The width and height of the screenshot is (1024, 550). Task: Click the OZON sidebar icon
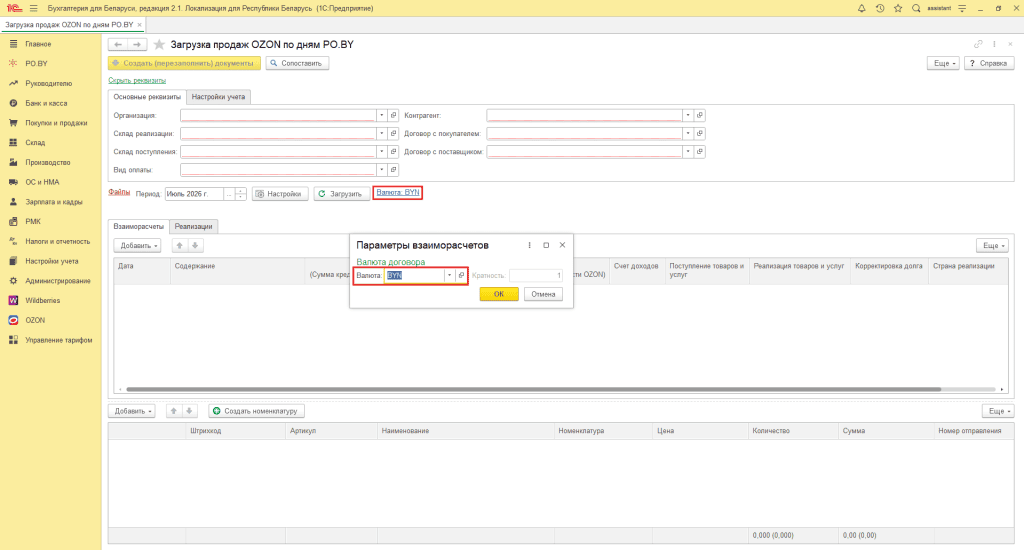(13, 320)
